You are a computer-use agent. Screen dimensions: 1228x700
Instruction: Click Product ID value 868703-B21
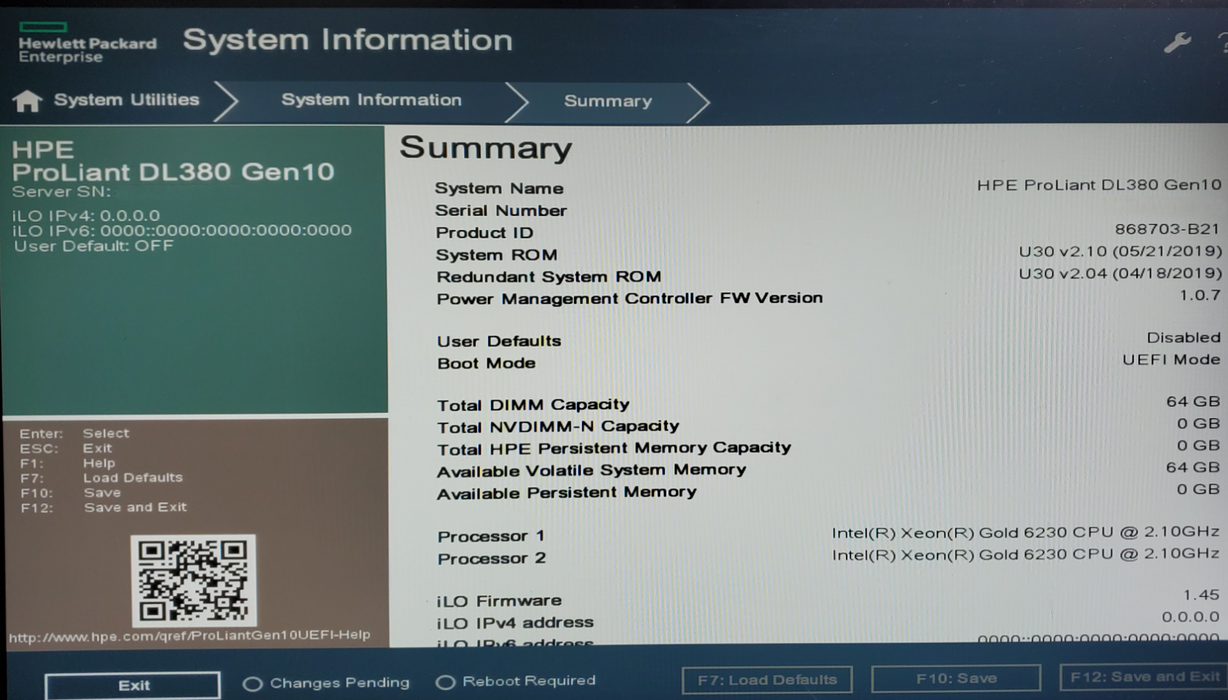(1168, 229)
